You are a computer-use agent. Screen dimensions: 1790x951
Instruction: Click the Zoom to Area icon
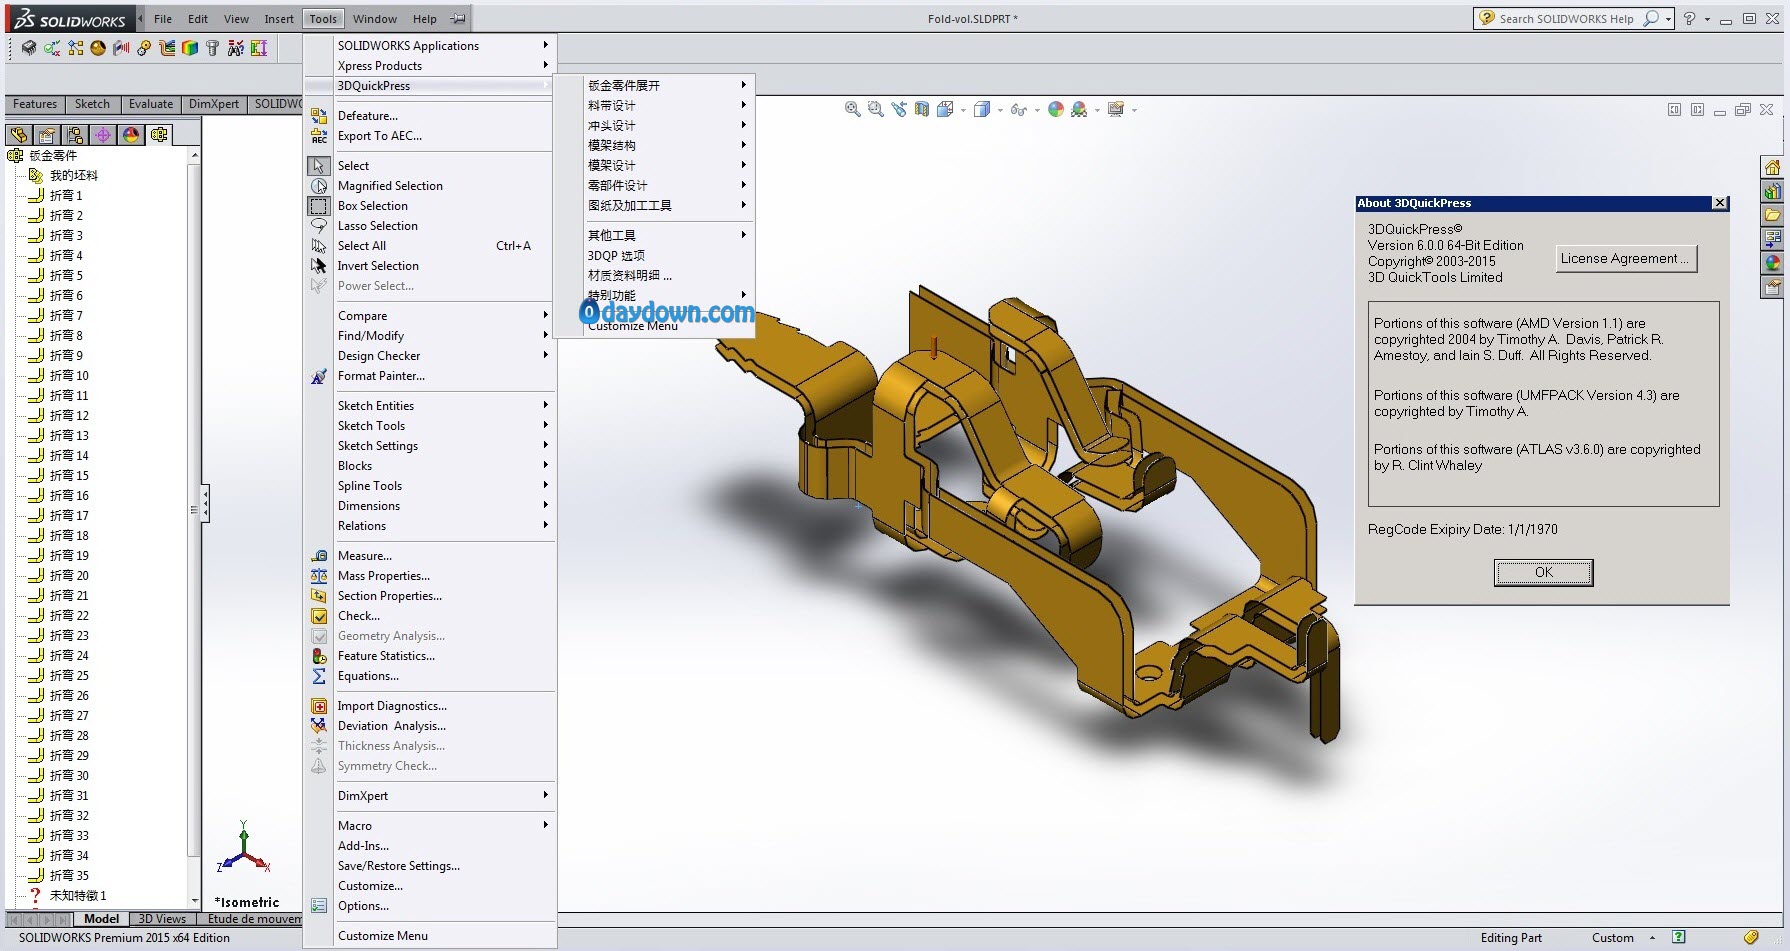click(875, 109)
